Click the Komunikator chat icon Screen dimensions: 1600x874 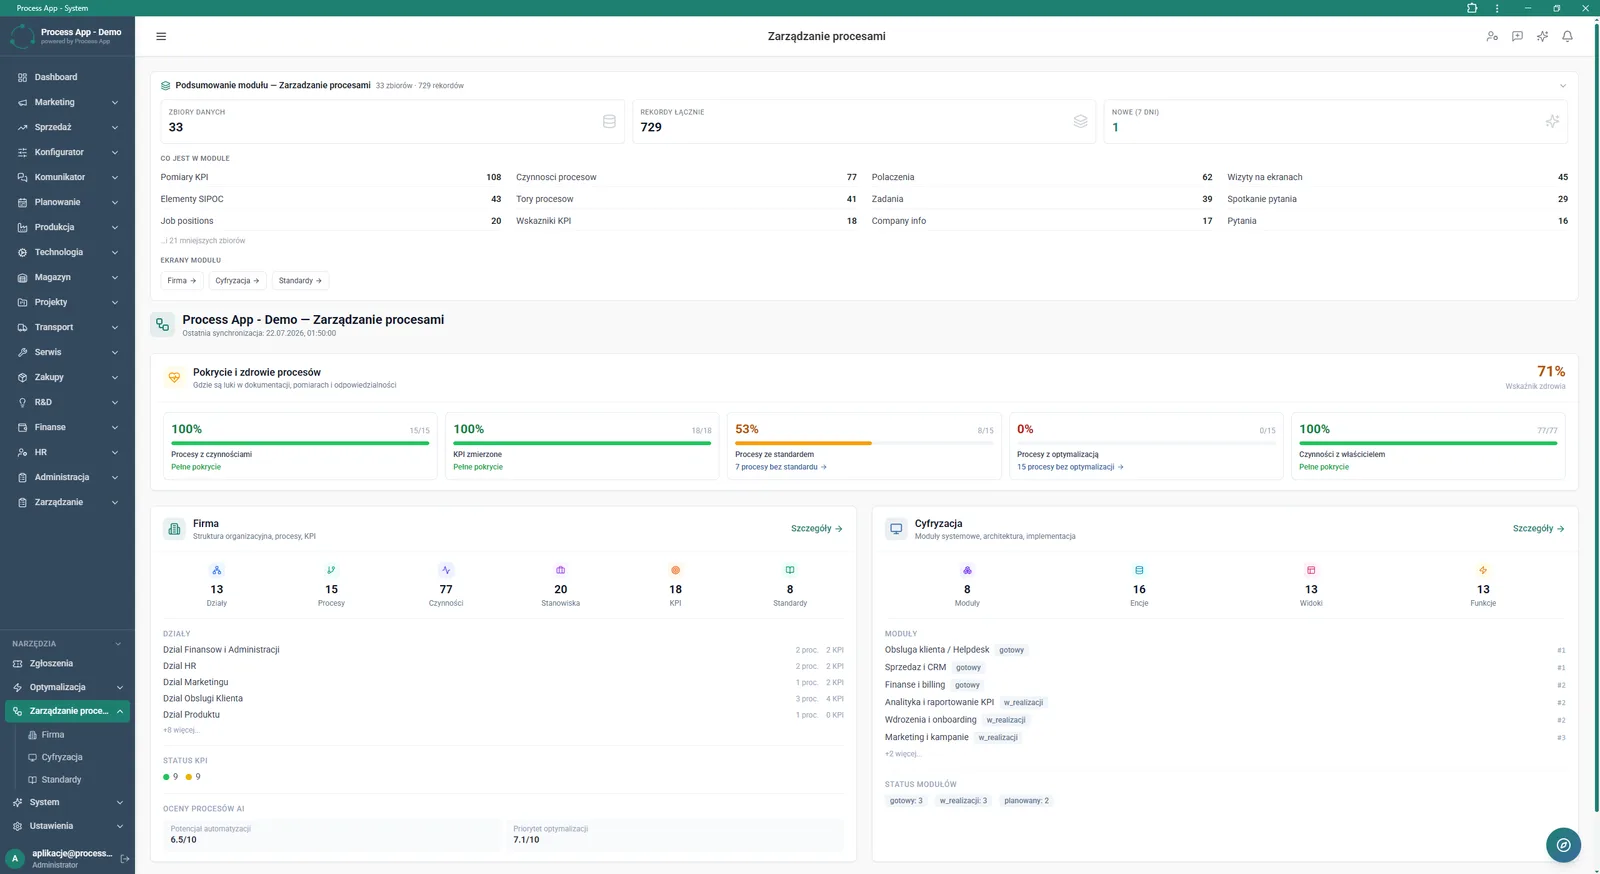pyautogui.click(x=22, y=177)
